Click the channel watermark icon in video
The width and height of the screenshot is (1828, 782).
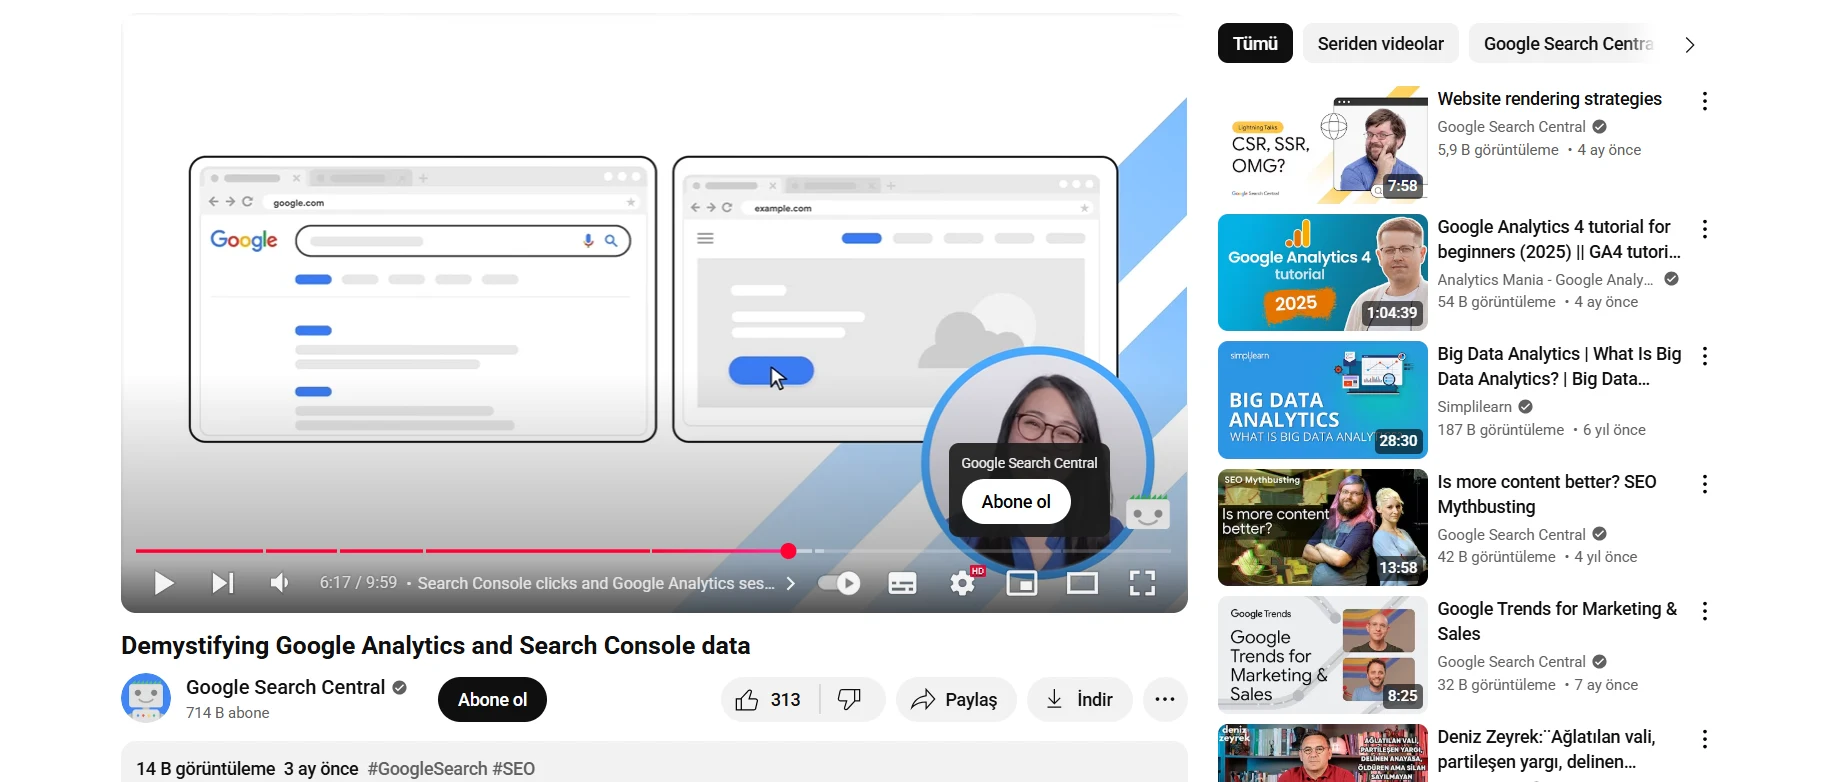[x=1147, y=512]
